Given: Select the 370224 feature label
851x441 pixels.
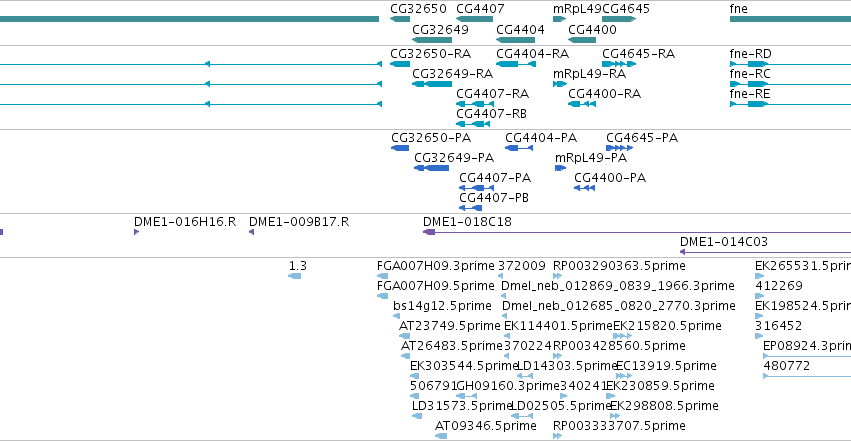Looking at the screenshot, I should click(528, 347).
